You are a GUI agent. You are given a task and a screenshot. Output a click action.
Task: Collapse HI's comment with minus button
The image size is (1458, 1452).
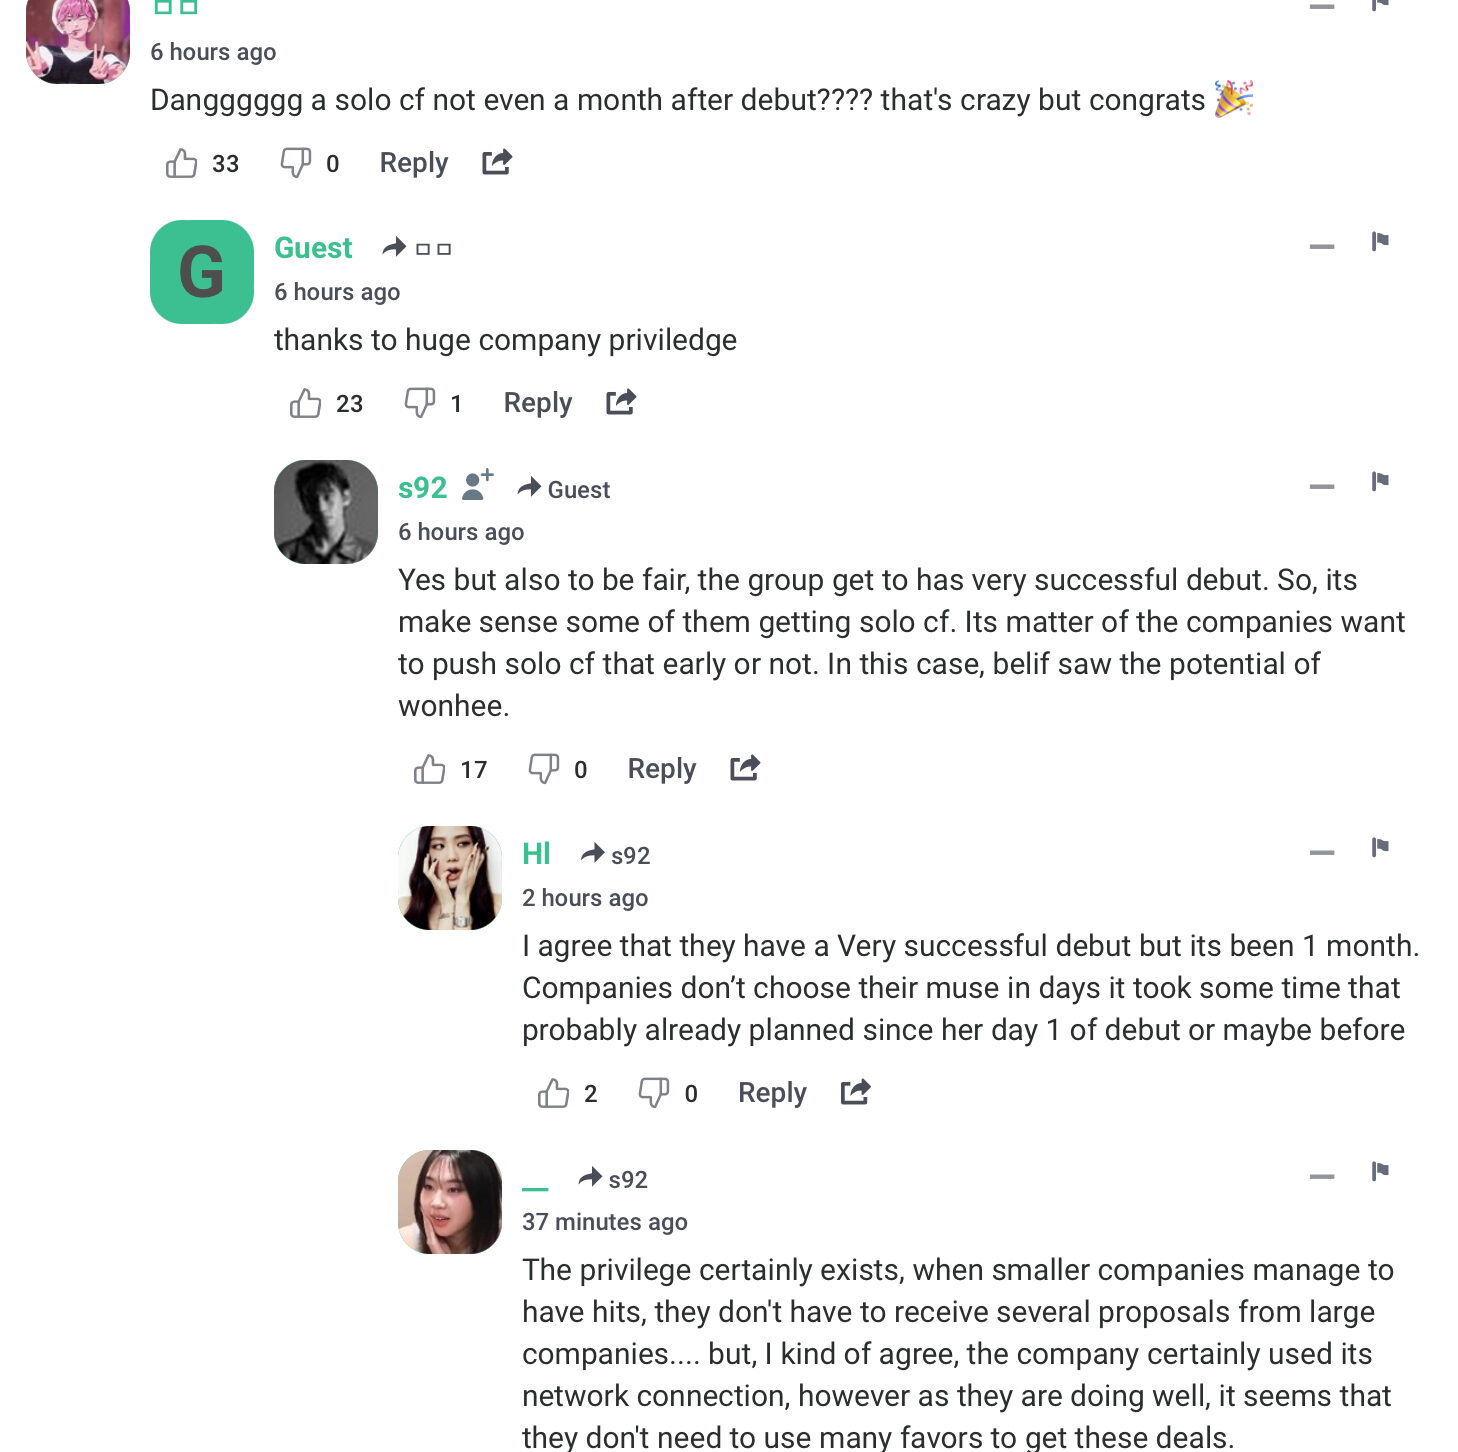point(1322,852)
